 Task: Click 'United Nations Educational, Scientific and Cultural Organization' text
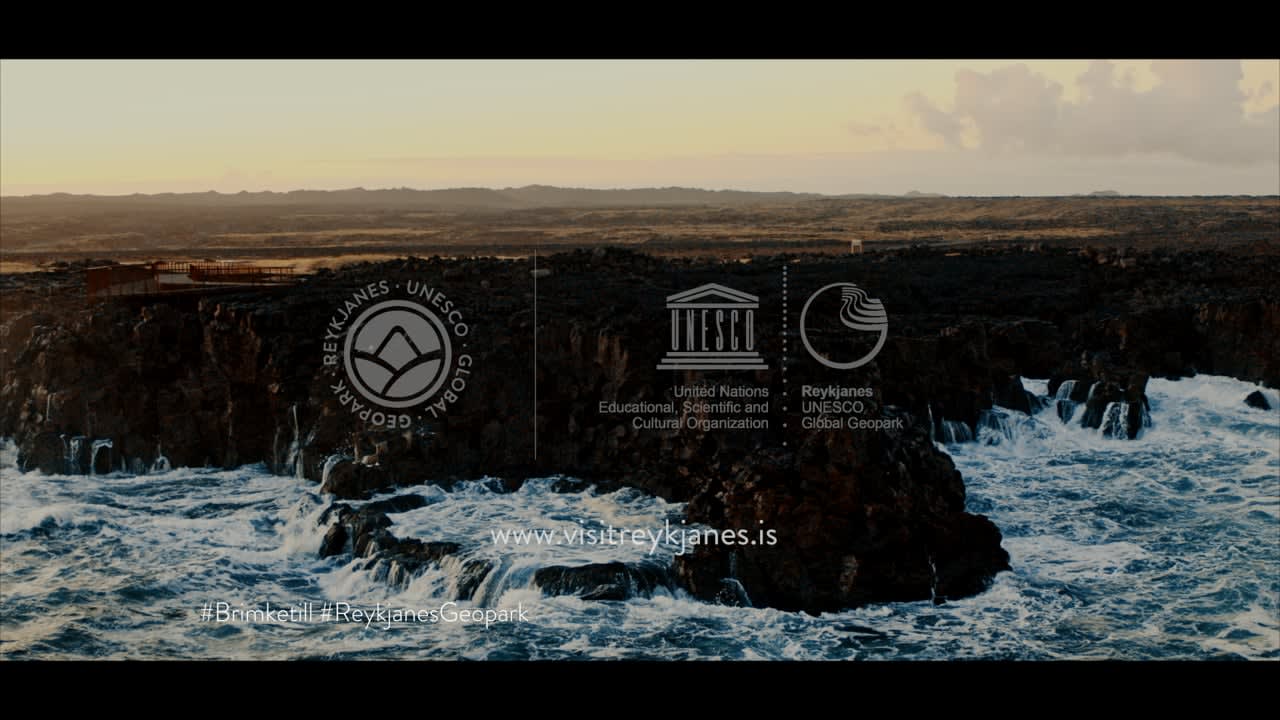pyautogui.click(x=684, y=407)
